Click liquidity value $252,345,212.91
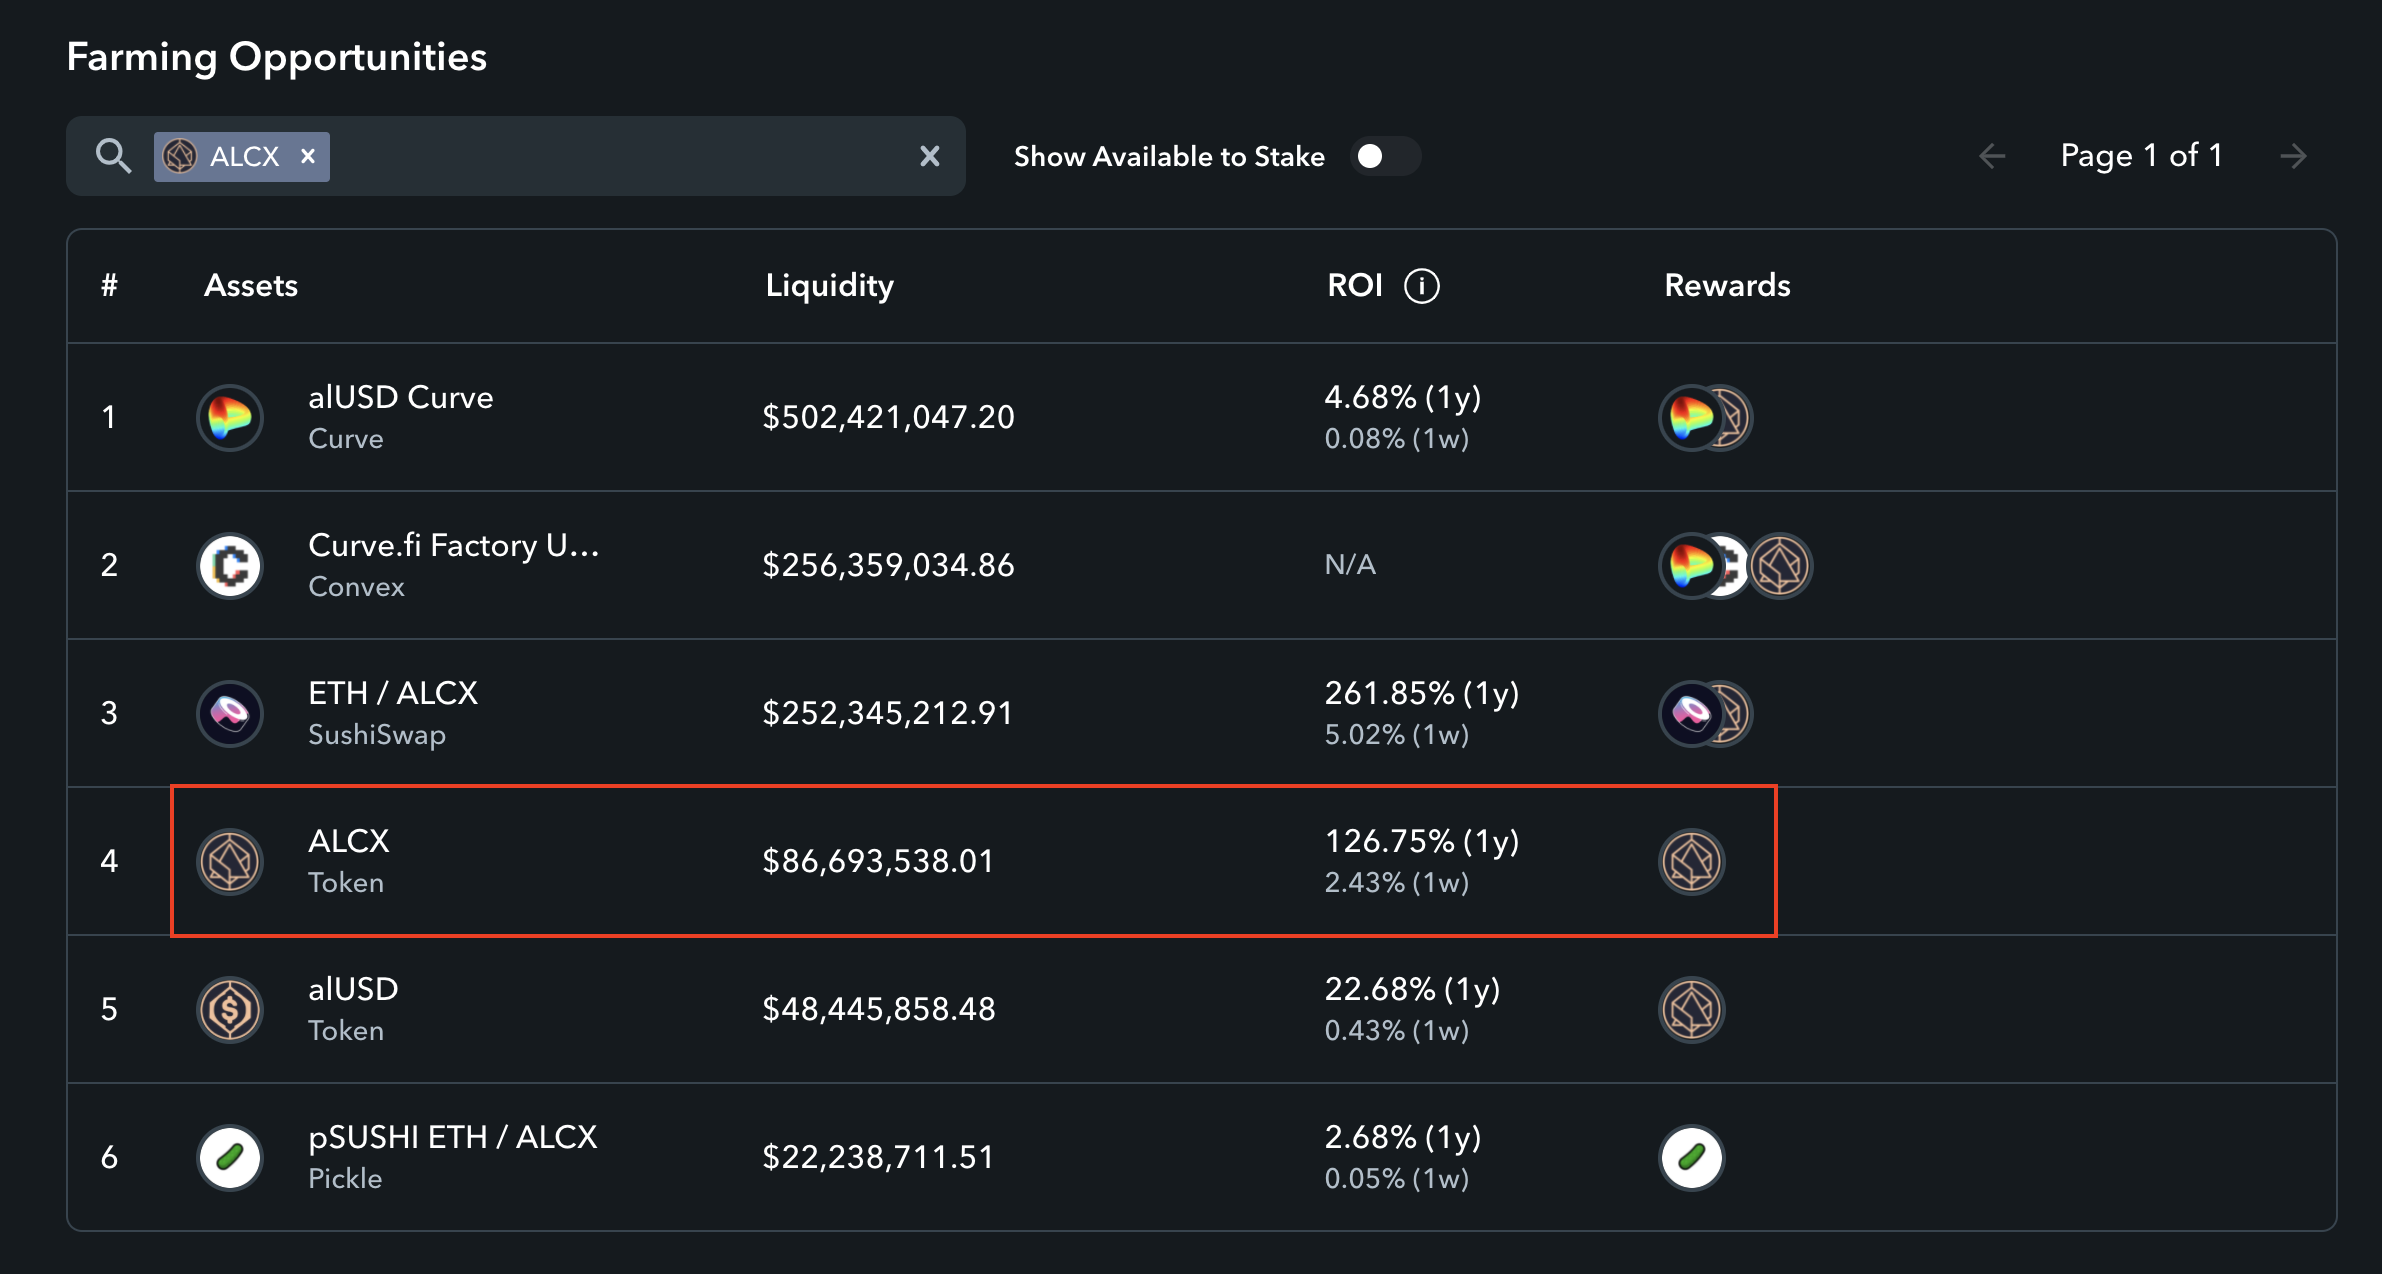This screenshot has width=2382, height=1274. coord(887,713)
